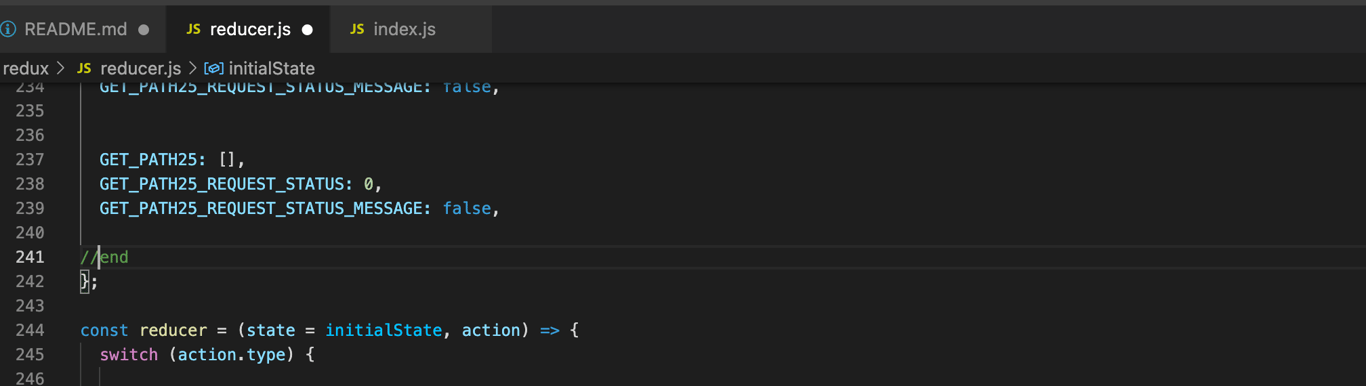Screen dimensions: 1366x386
Task: Click the variable symbol icon beside initialState
Action: click(213, 68)
